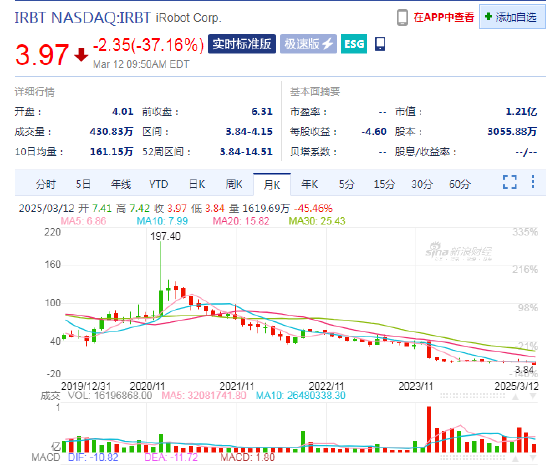The height and width of the screenshot is (465, 550).
Task: Switch to the 年K chart tab
Action: (310, 184)
